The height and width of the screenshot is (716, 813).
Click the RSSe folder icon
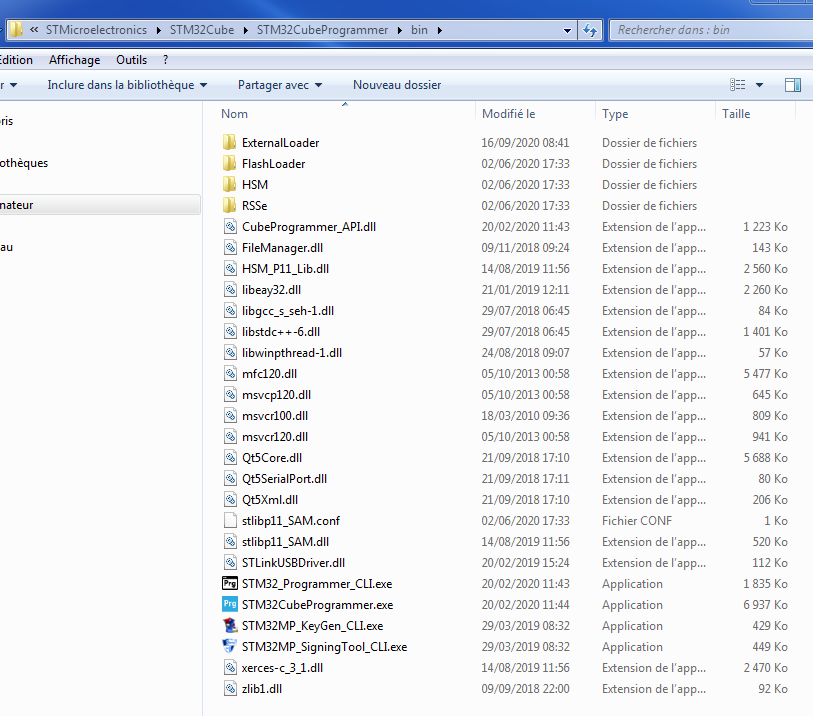[x=229, y=206]
